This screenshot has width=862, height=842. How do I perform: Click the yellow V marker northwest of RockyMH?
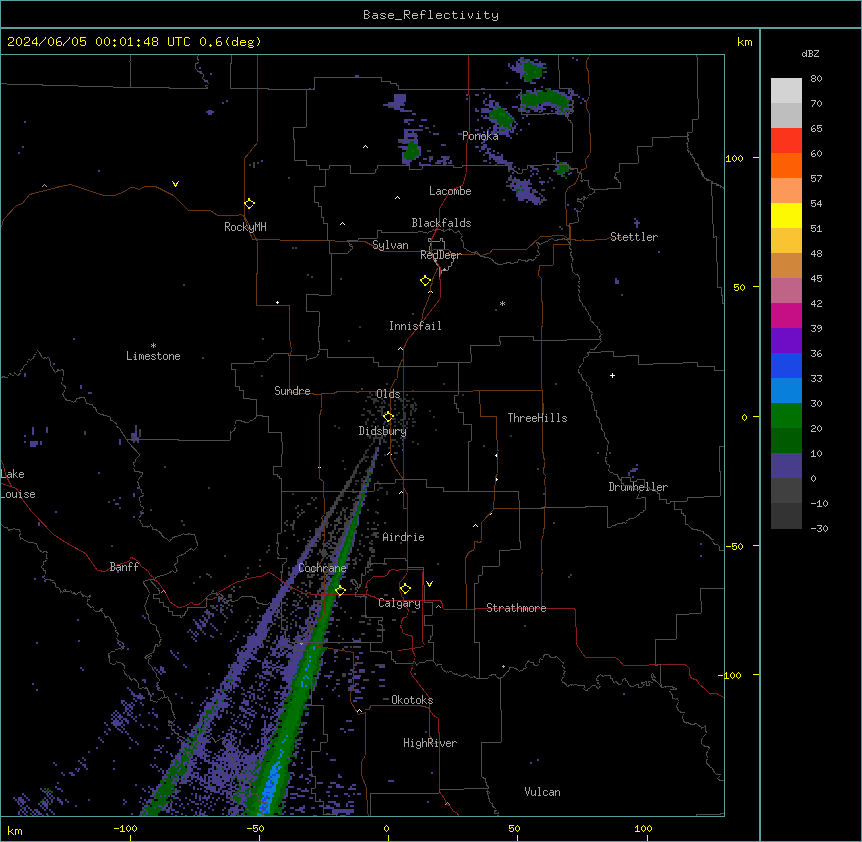pyautogui.click(x=175, y=184)
